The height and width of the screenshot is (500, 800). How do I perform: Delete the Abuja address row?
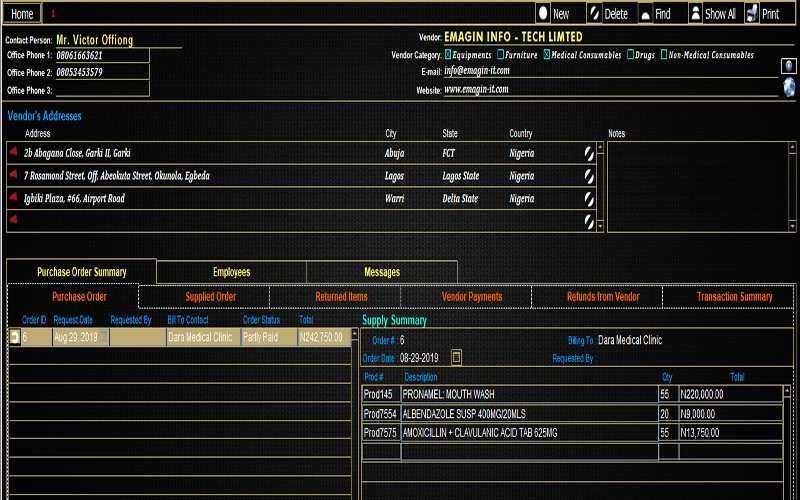click(590, 154)
